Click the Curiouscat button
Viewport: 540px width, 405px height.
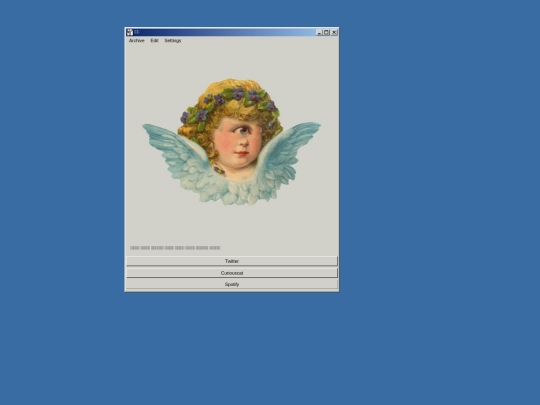[x=232, y=273]
